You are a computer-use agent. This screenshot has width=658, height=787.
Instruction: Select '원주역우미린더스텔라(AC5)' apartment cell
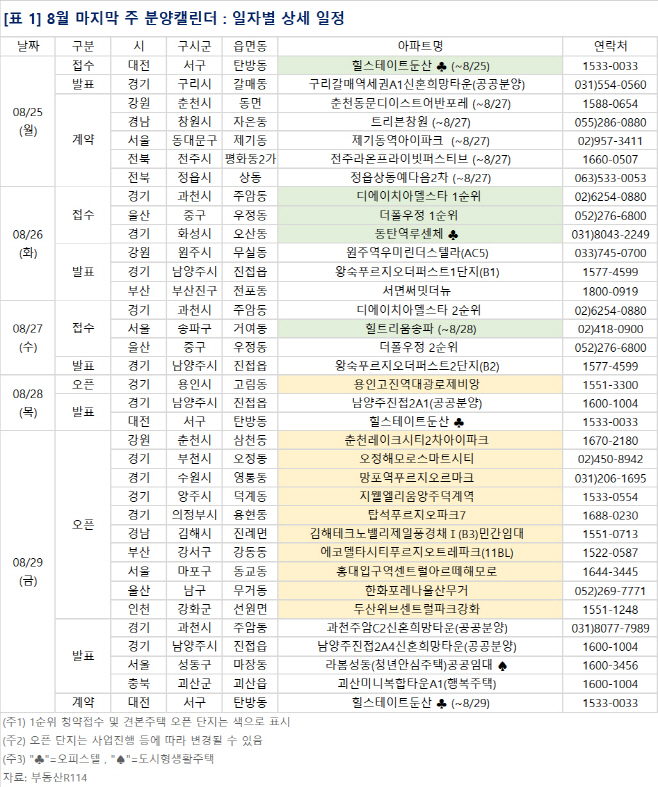420,252
